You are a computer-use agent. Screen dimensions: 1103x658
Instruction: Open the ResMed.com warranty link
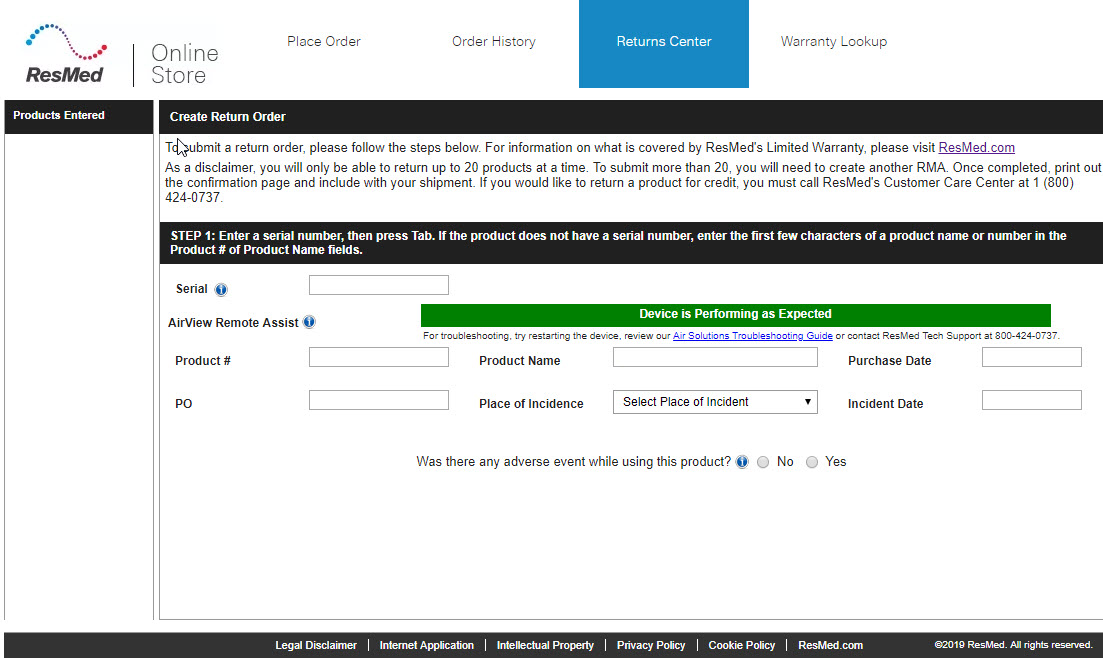(976, 148)
